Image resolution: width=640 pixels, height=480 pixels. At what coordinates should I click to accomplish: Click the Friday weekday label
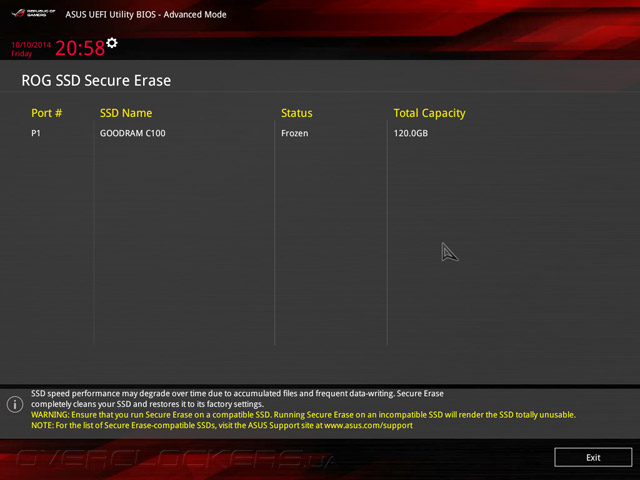coord(22,54)
